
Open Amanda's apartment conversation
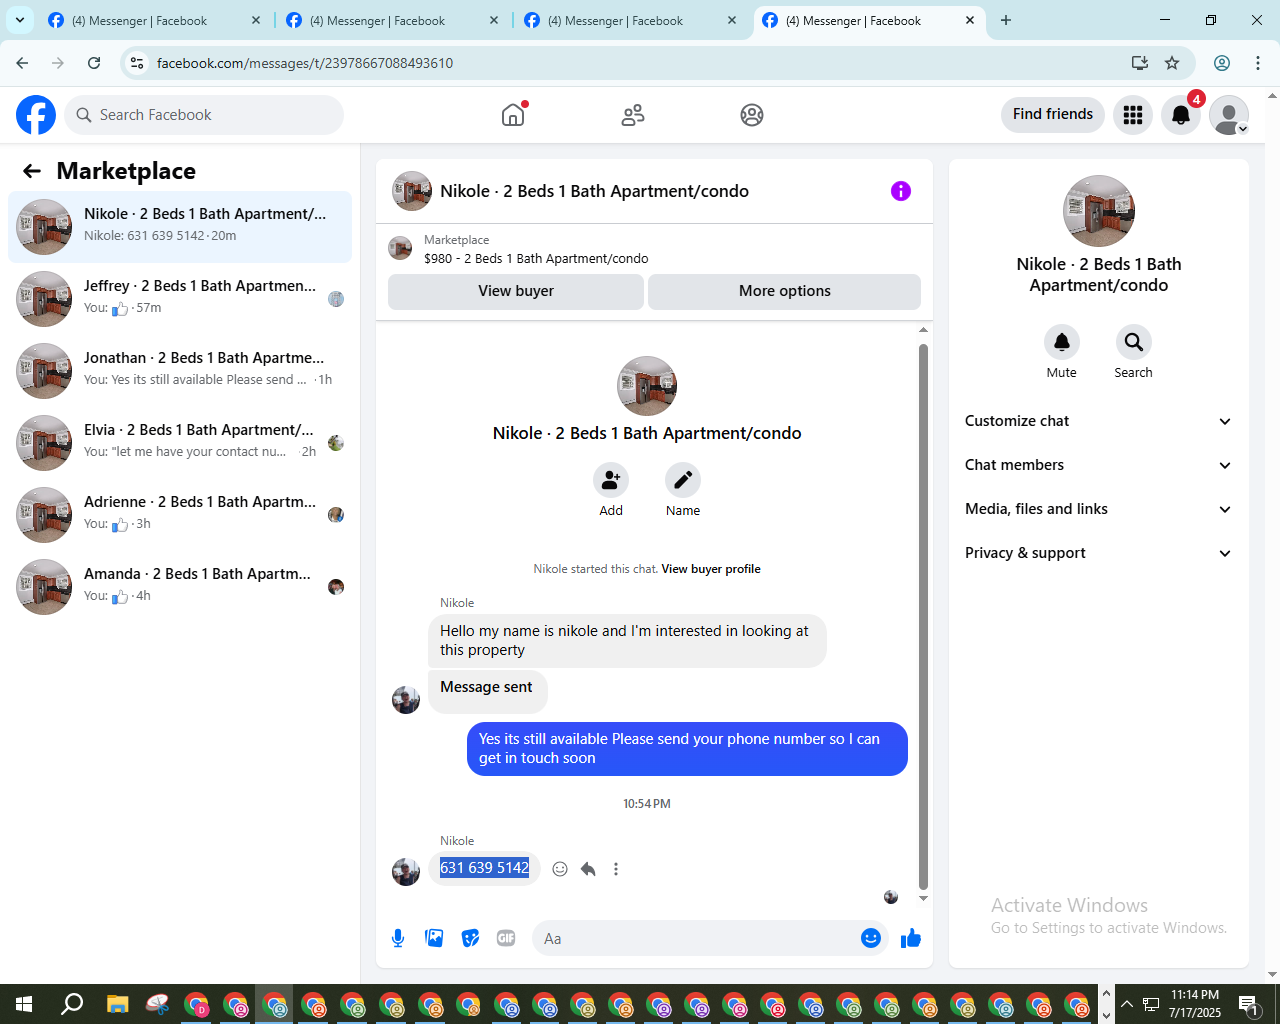pos(180,587)
